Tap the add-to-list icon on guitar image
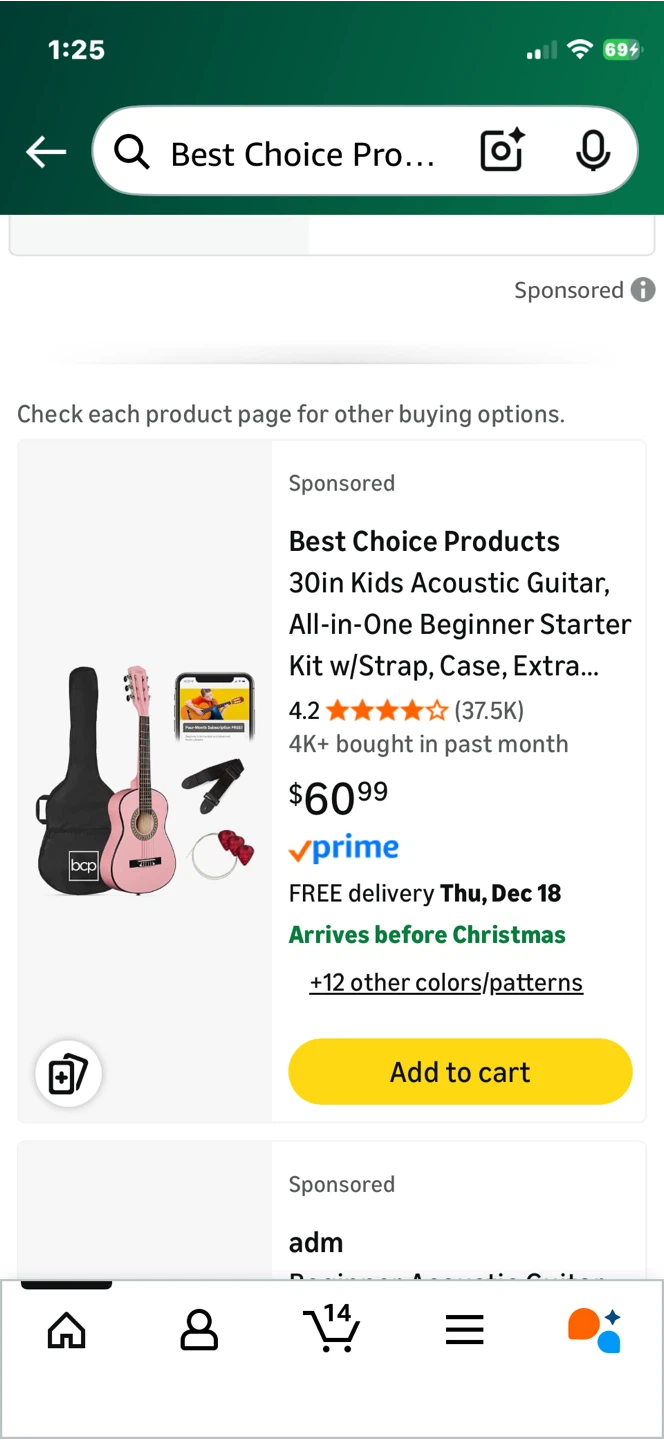664x1440 pixels. click(68, 1074)
